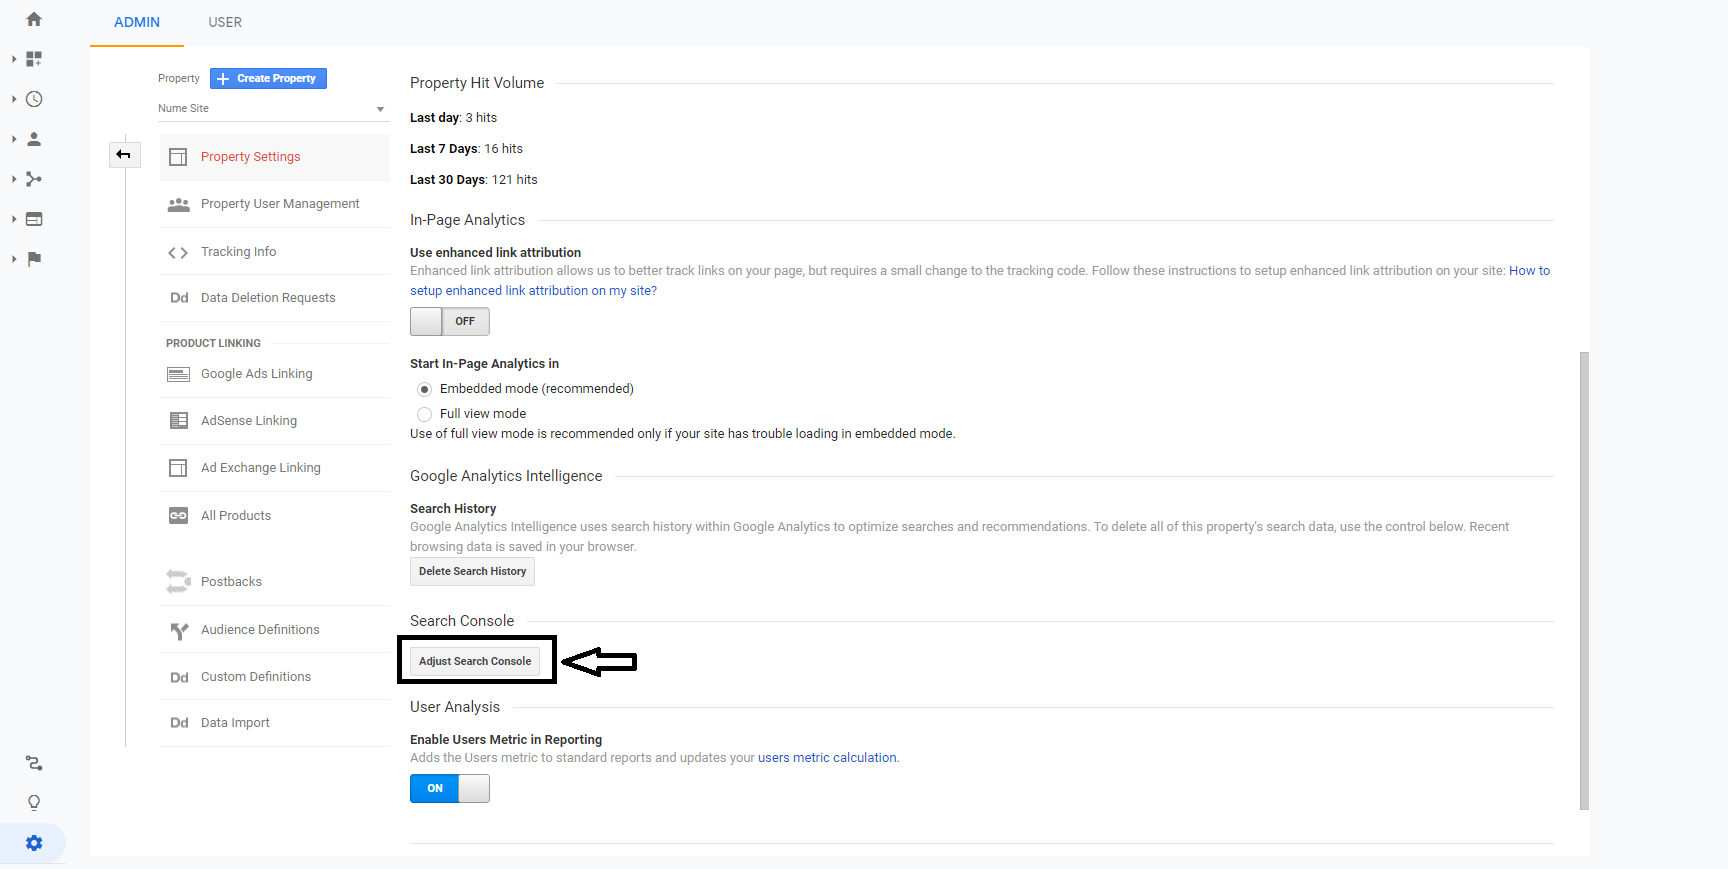Open the Discover lightbulb icon
Viewport: 1728px width, 869px height.
tap(34, 803)
